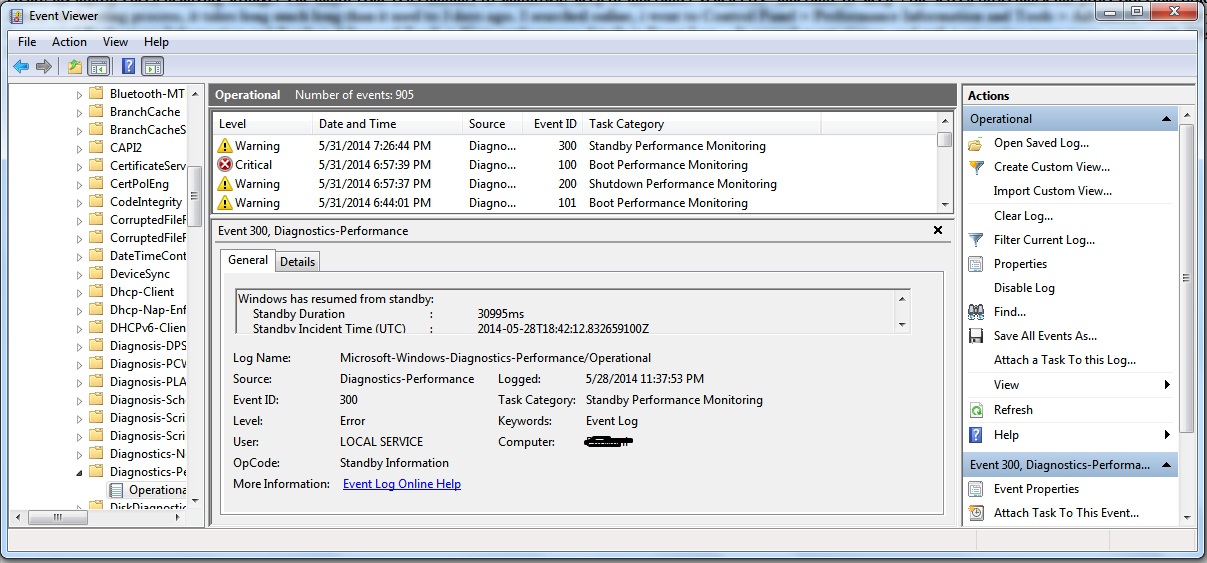Screen dimensions: 1207x563
Task: Click the description text box scroll down arrow
Action: pos(903,325)
